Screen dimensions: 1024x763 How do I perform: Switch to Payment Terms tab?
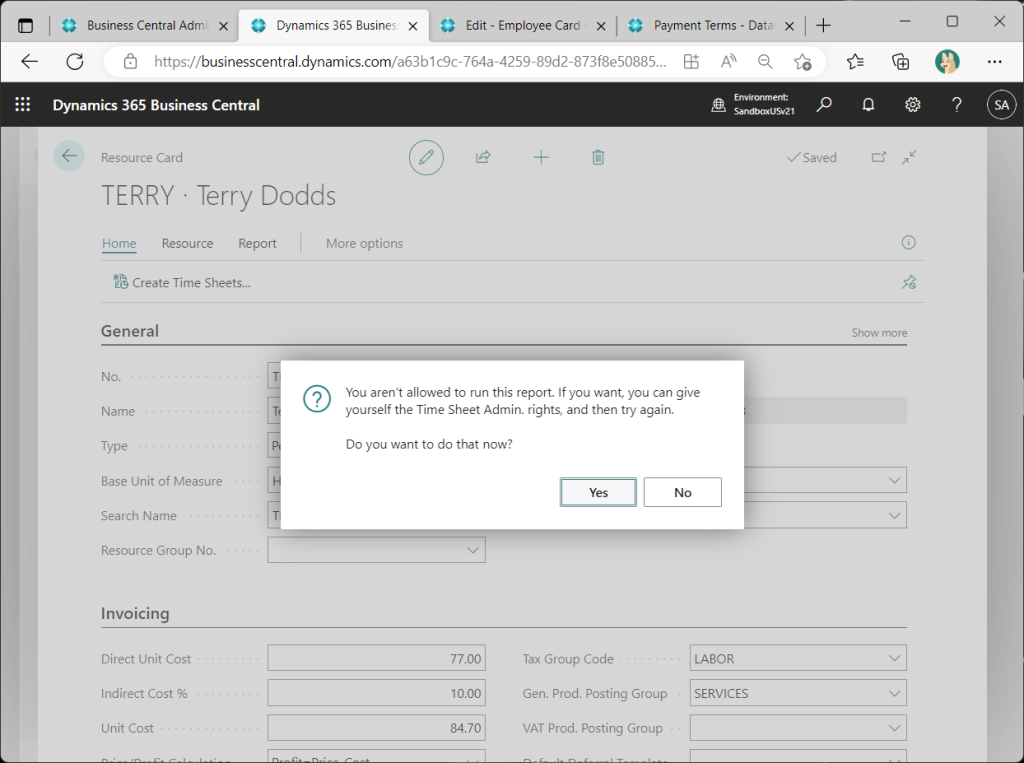pos(712,25)
